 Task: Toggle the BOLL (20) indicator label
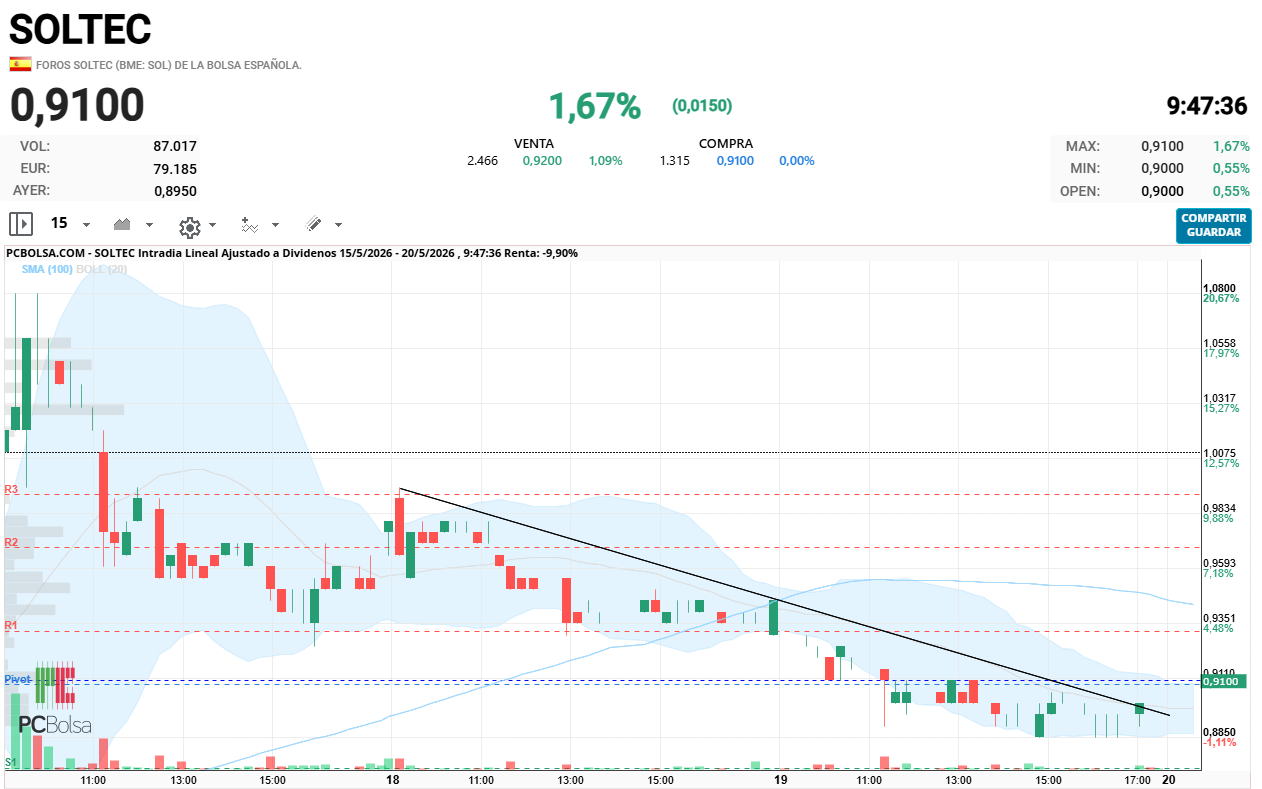click(101, 269)
